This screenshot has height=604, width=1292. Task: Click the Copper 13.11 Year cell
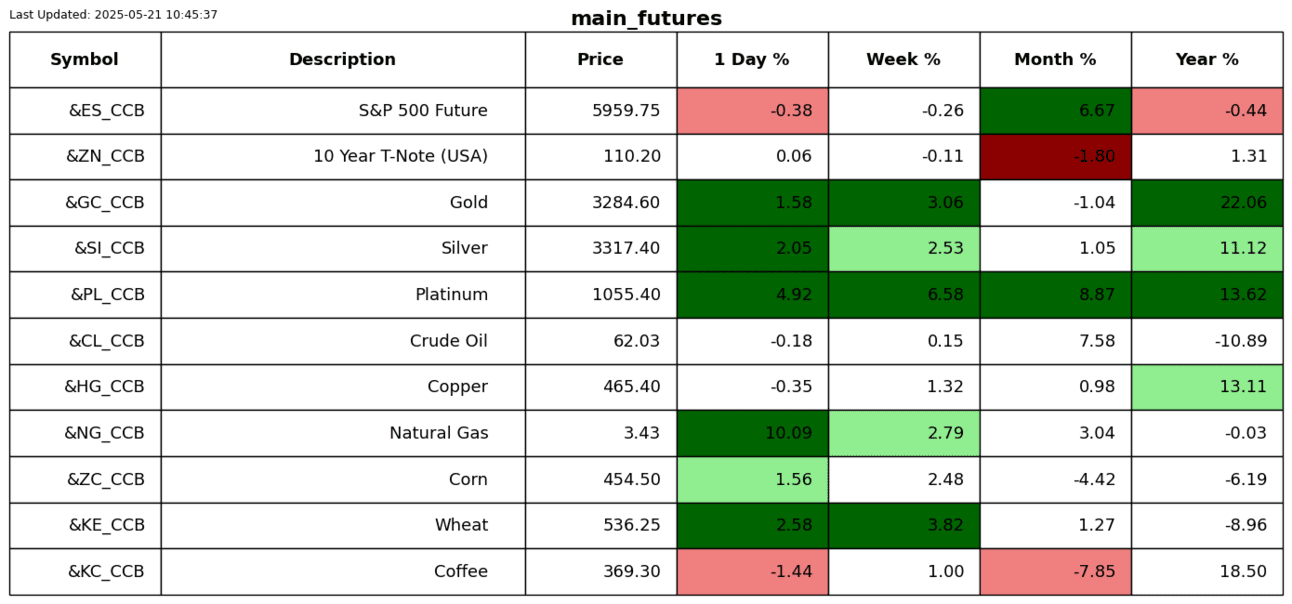tap(1207, 387)
